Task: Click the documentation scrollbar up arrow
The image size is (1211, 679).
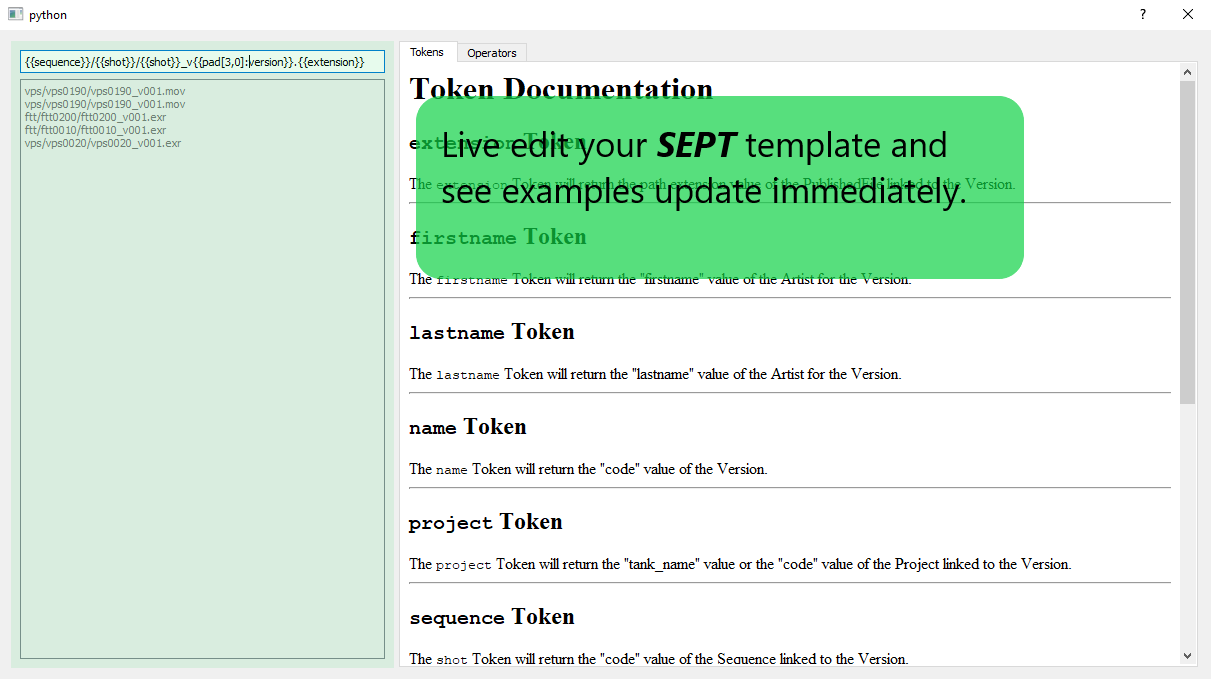Action: pos(1188,72)
